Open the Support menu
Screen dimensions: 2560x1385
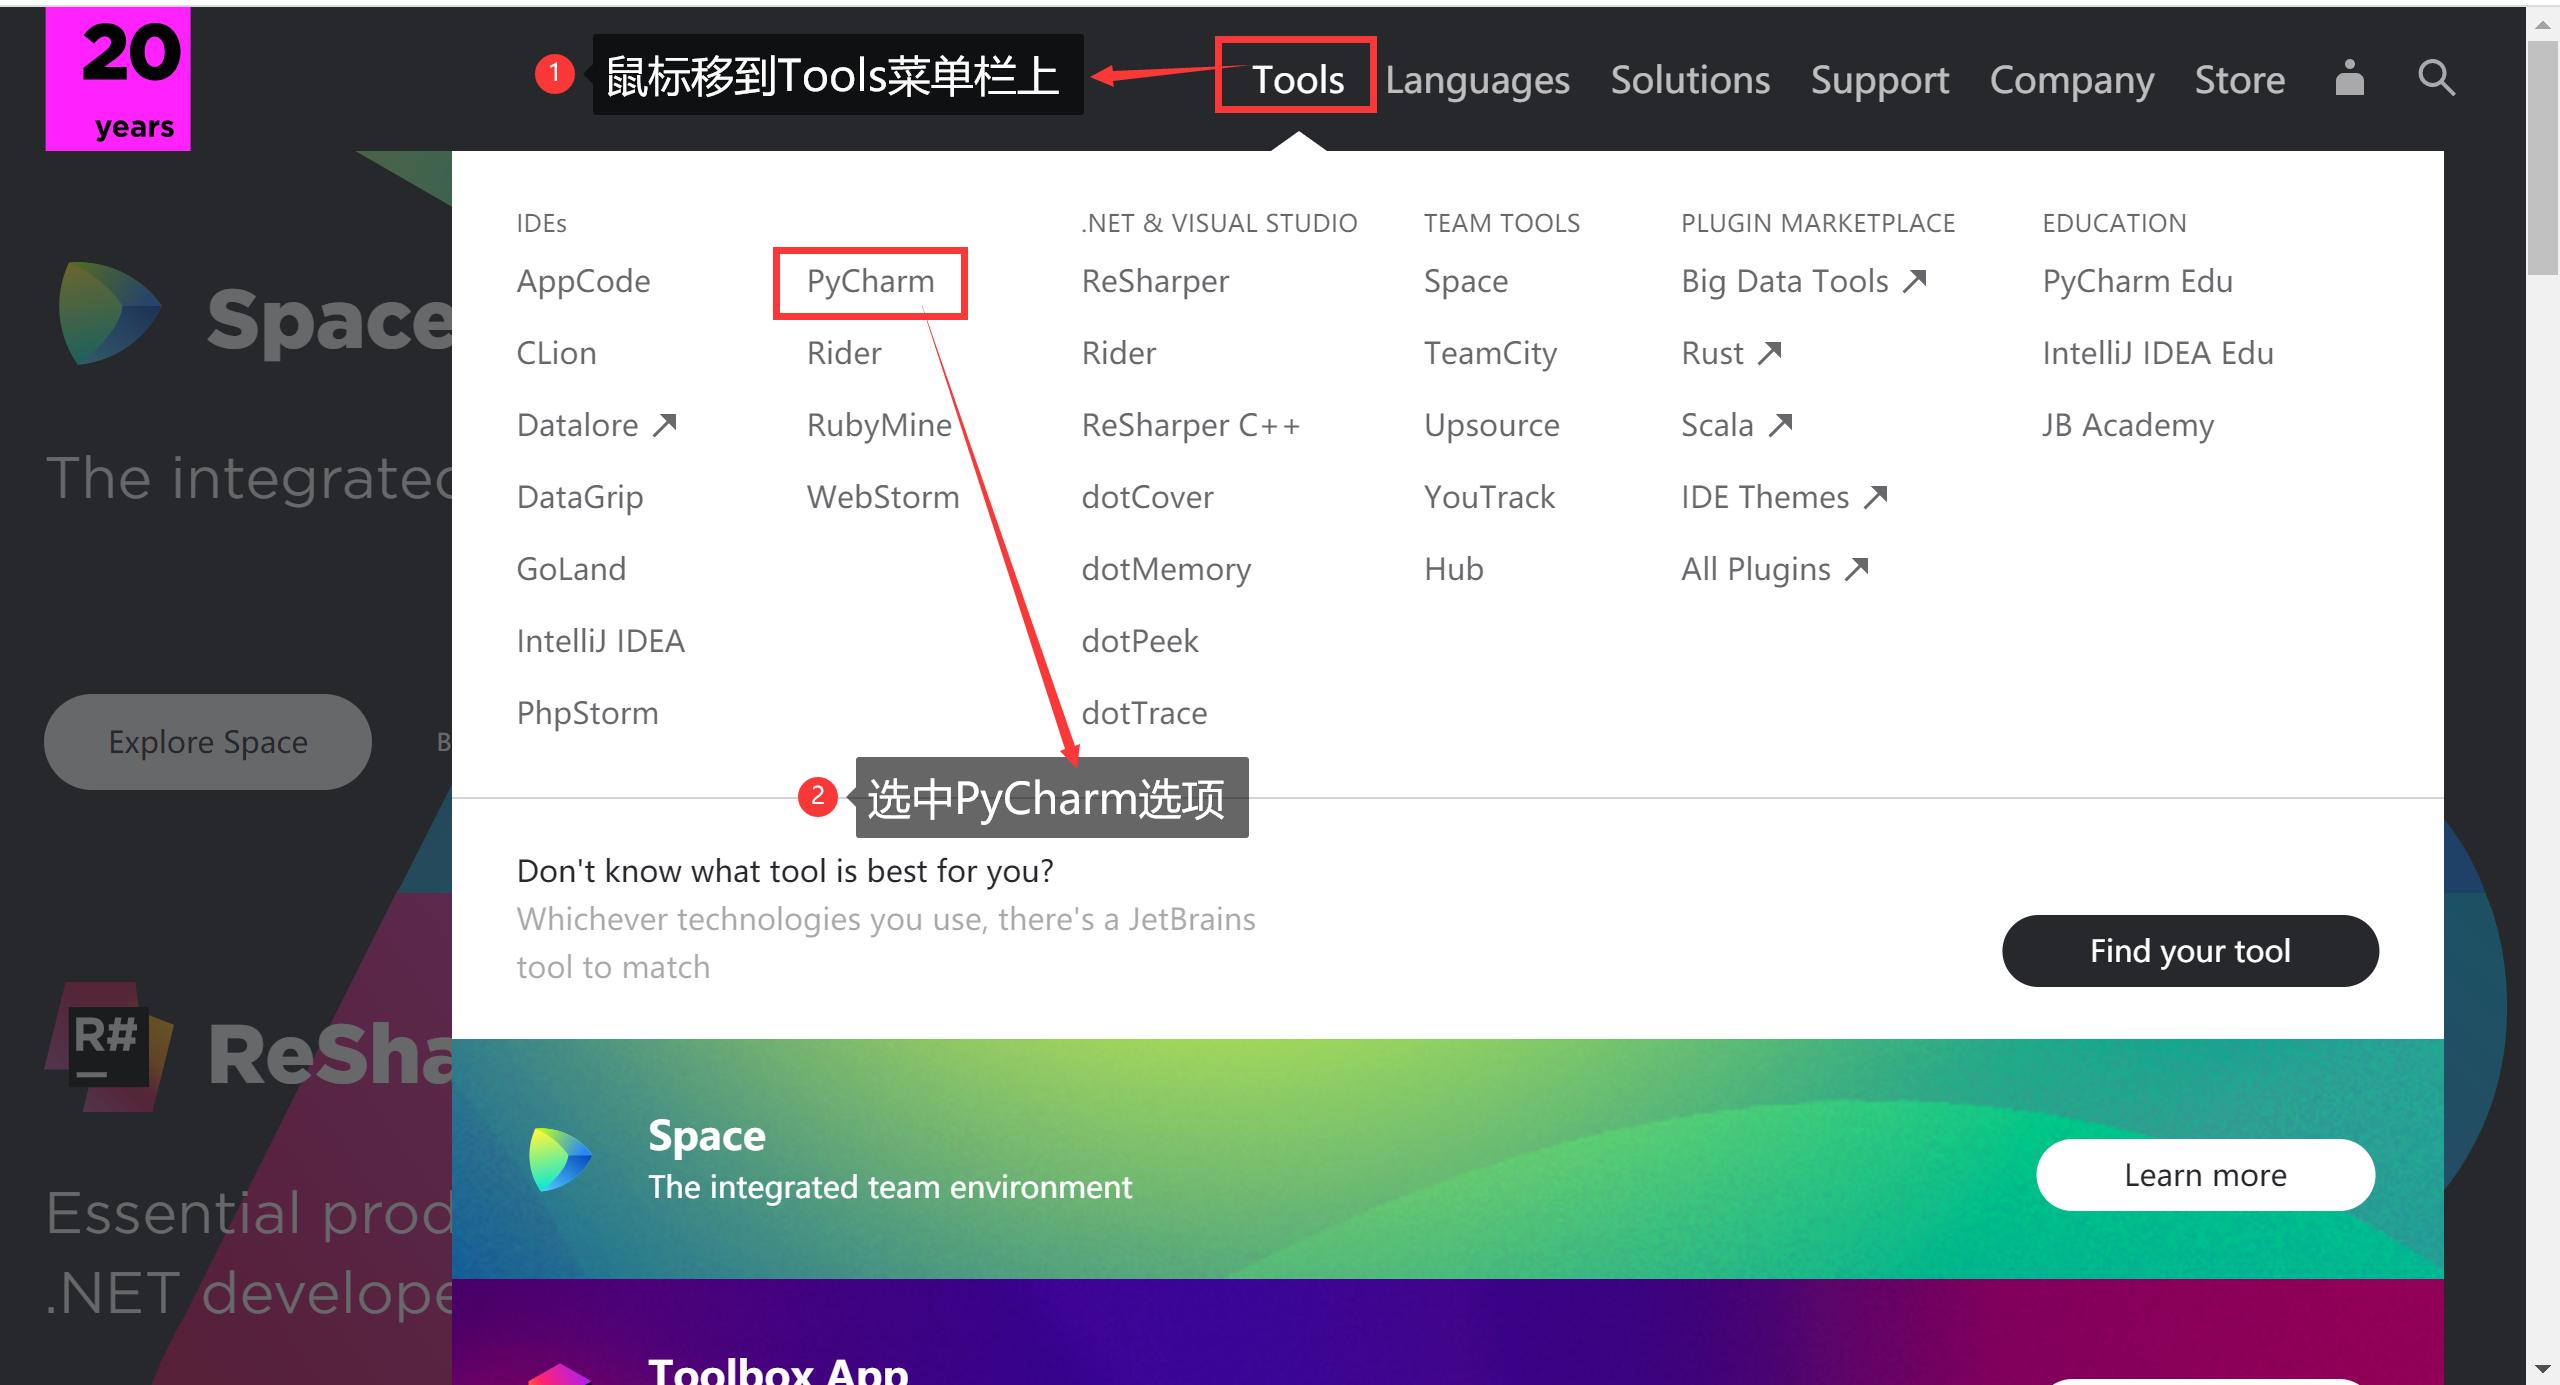tap(1880, 80)
